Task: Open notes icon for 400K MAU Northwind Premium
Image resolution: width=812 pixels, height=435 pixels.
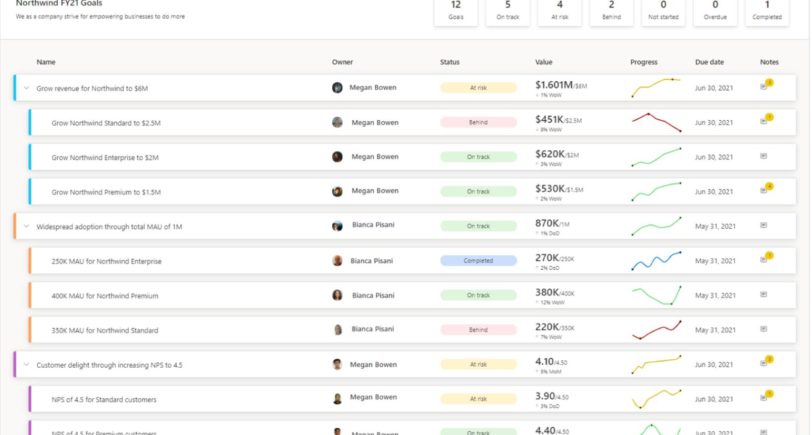Action: coord(763,294)
